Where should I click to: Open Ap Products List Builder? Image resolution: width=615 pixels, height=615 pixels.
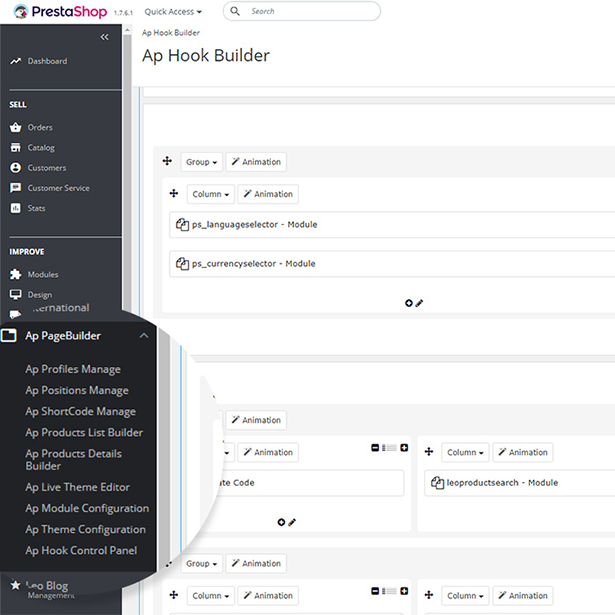84,433
